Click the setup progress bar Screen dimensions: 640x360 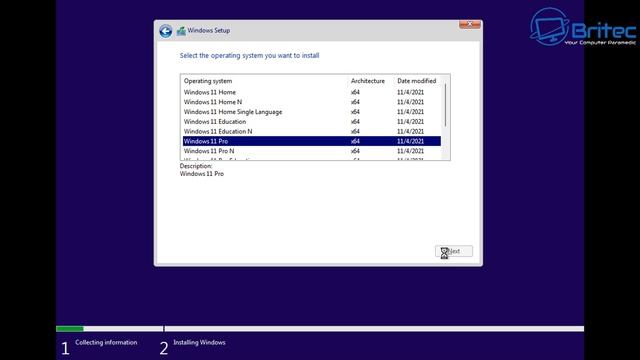[x=320, y=329]
